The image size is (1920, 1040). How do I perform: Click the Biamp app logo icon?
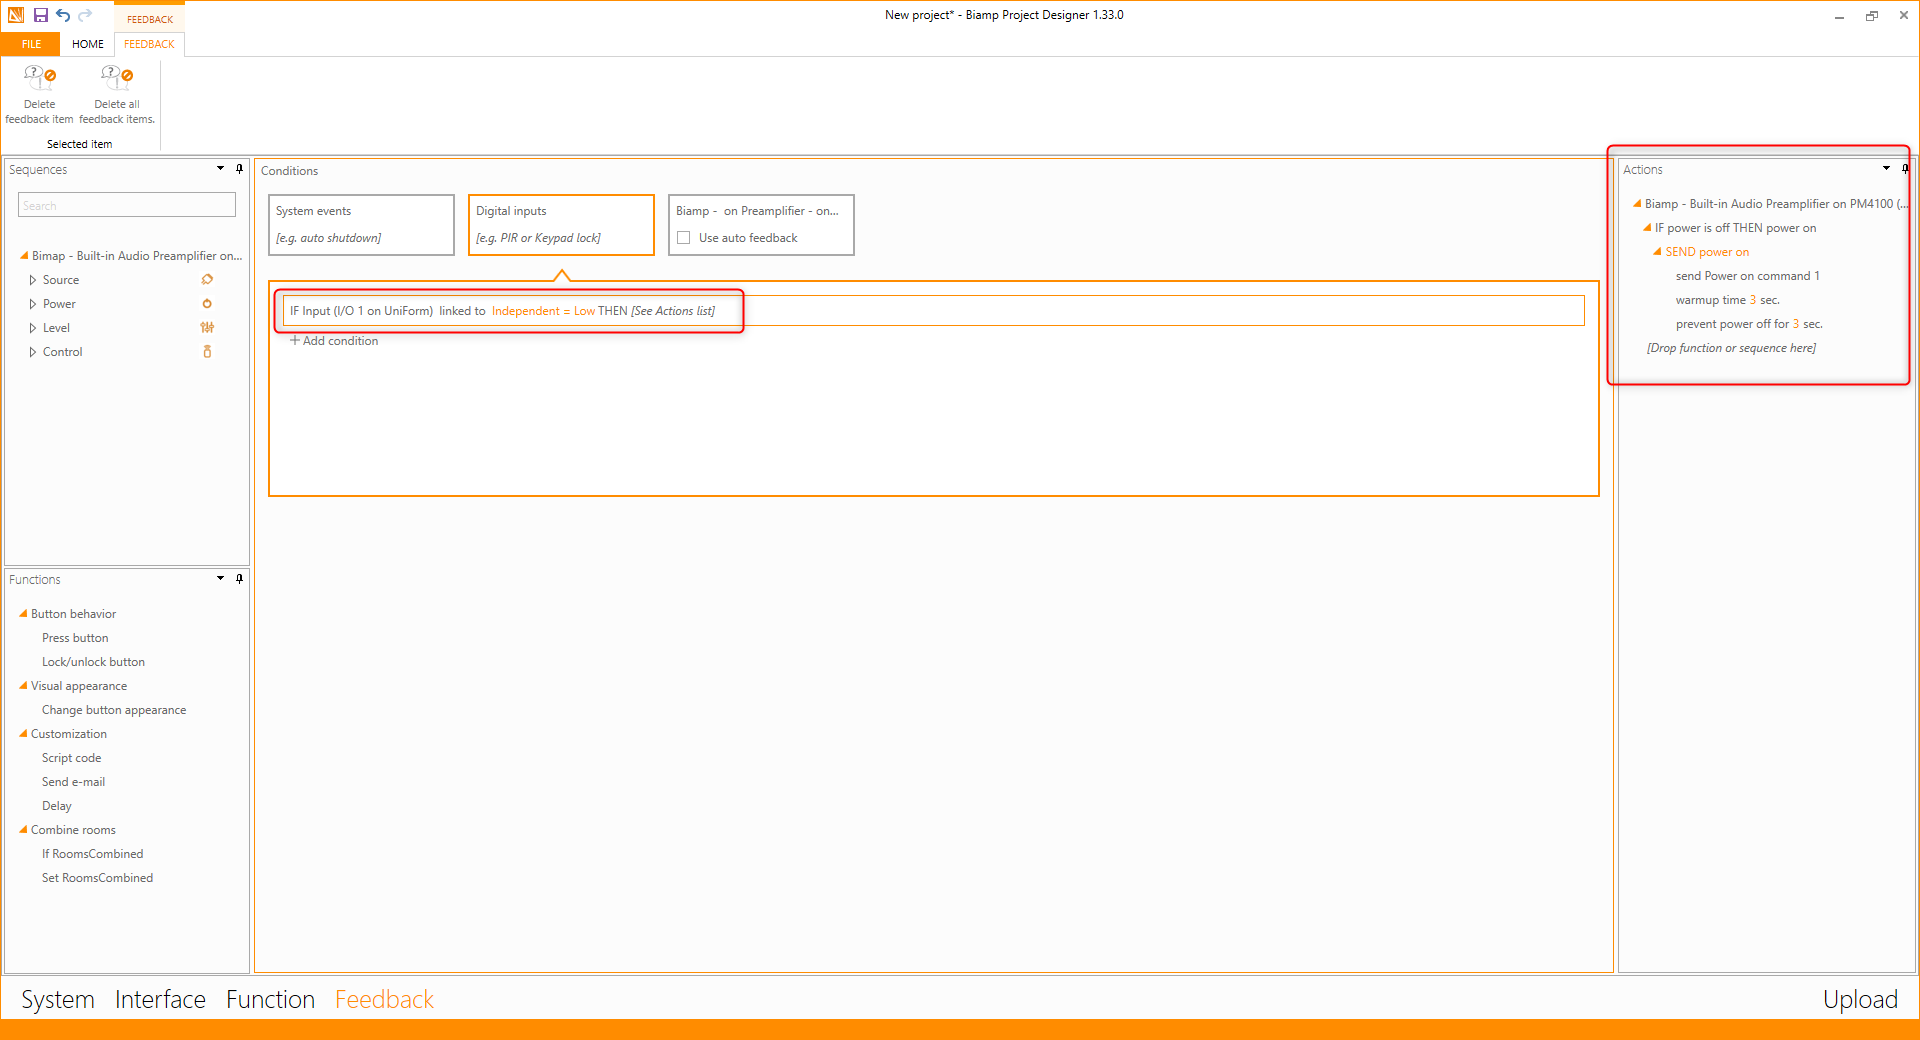coord(15,15)
